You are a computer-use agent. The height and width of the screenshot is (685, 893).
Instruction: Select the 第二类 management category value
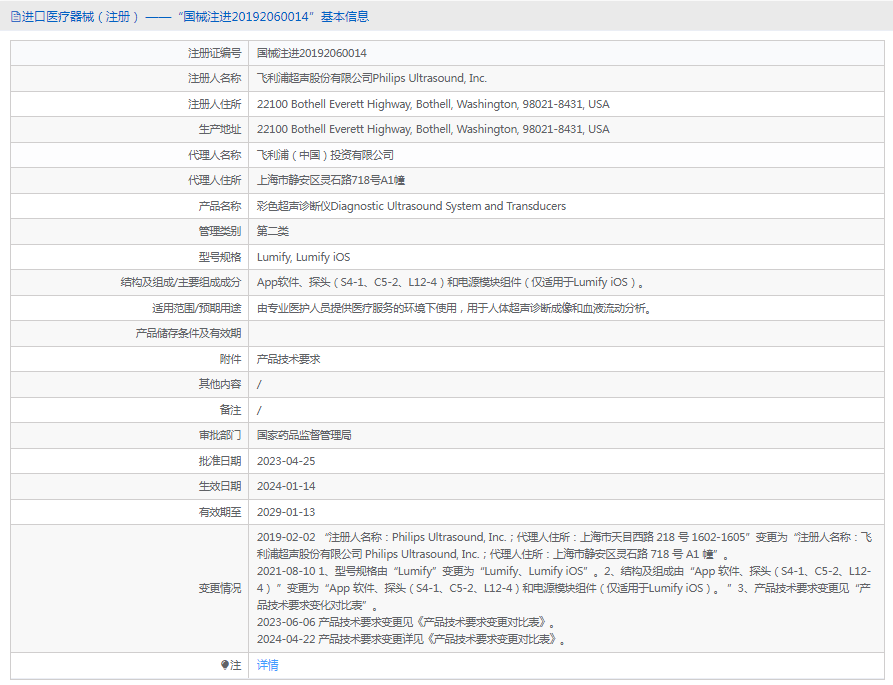pyautogui.click(x=273, y=231)
